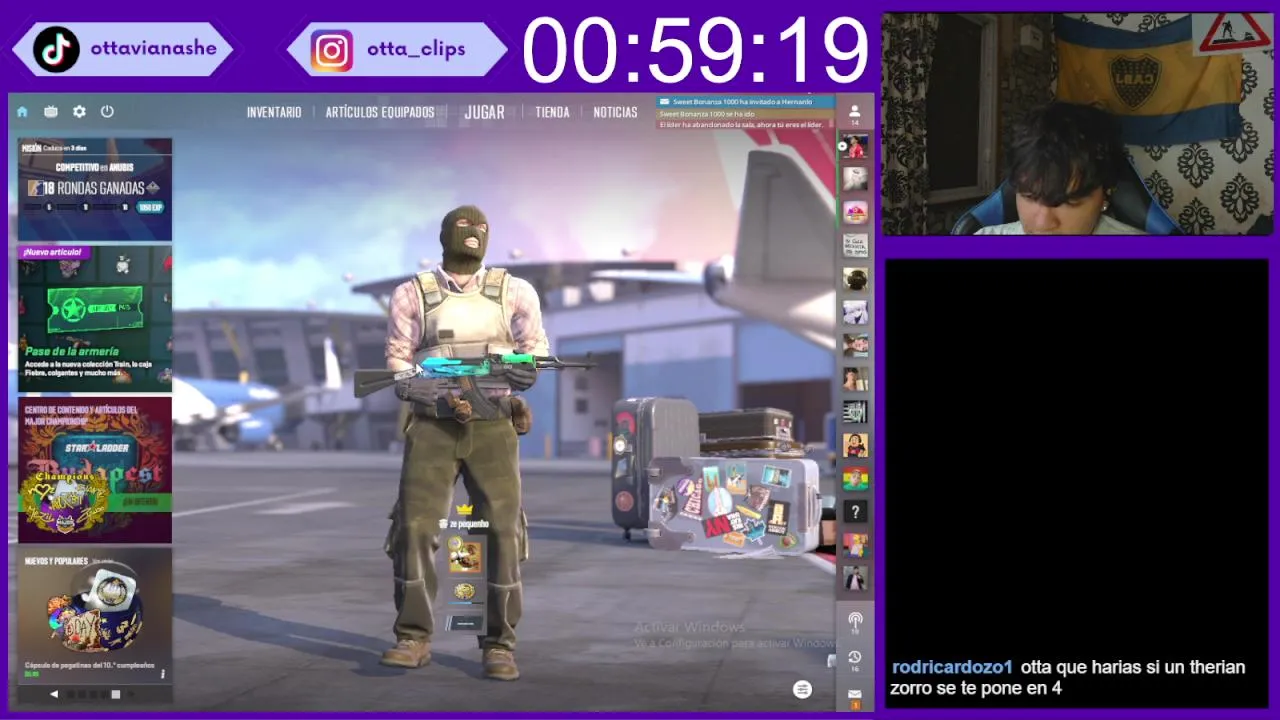Click the Instagram logo icon
1280x720 pixels.
coord(331,50)
